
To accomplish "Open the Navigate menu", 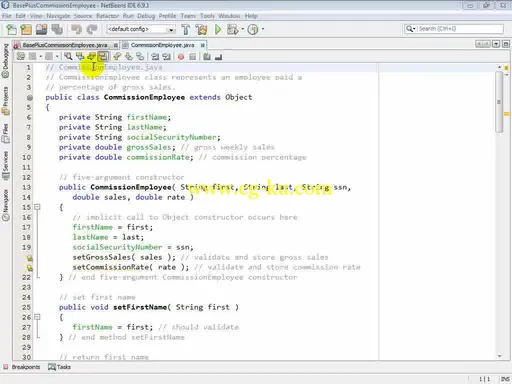I will 59,16.
